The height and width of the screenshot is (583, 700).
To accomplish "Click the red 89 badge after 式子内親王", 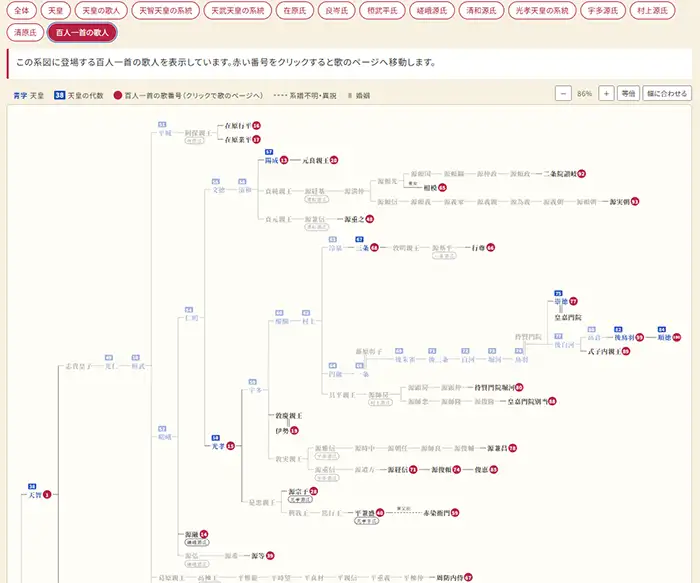I will 625,352.
